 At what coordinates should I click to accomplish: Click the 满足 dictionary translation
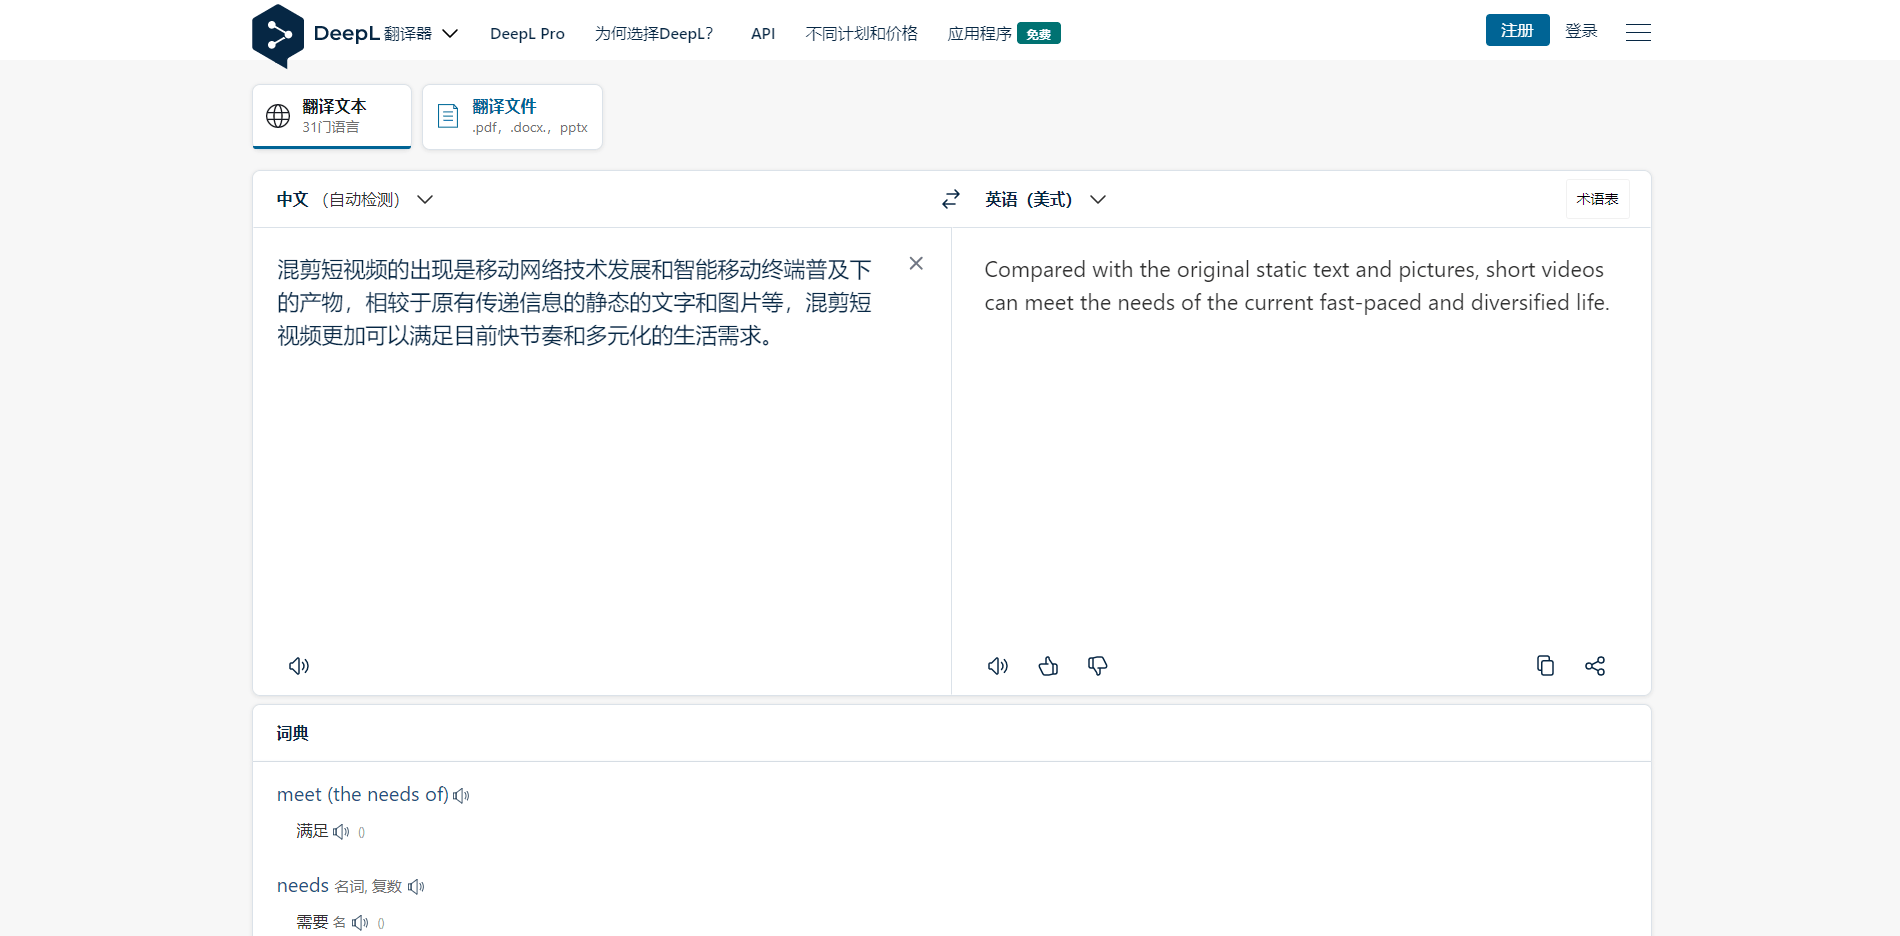pos(312,831)
